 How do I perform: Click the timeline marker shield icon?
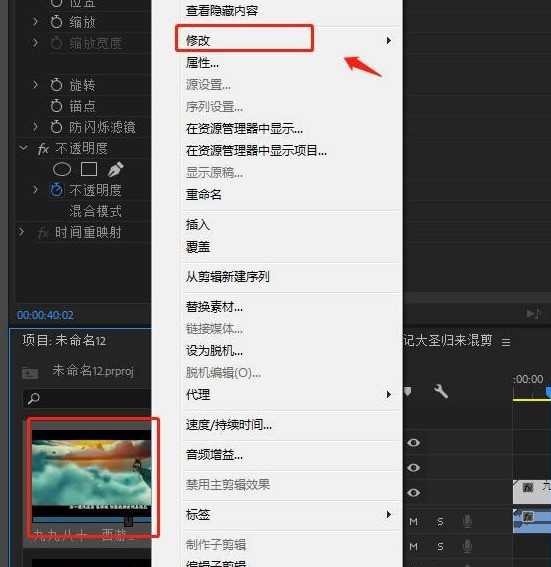tap(408, 392)
